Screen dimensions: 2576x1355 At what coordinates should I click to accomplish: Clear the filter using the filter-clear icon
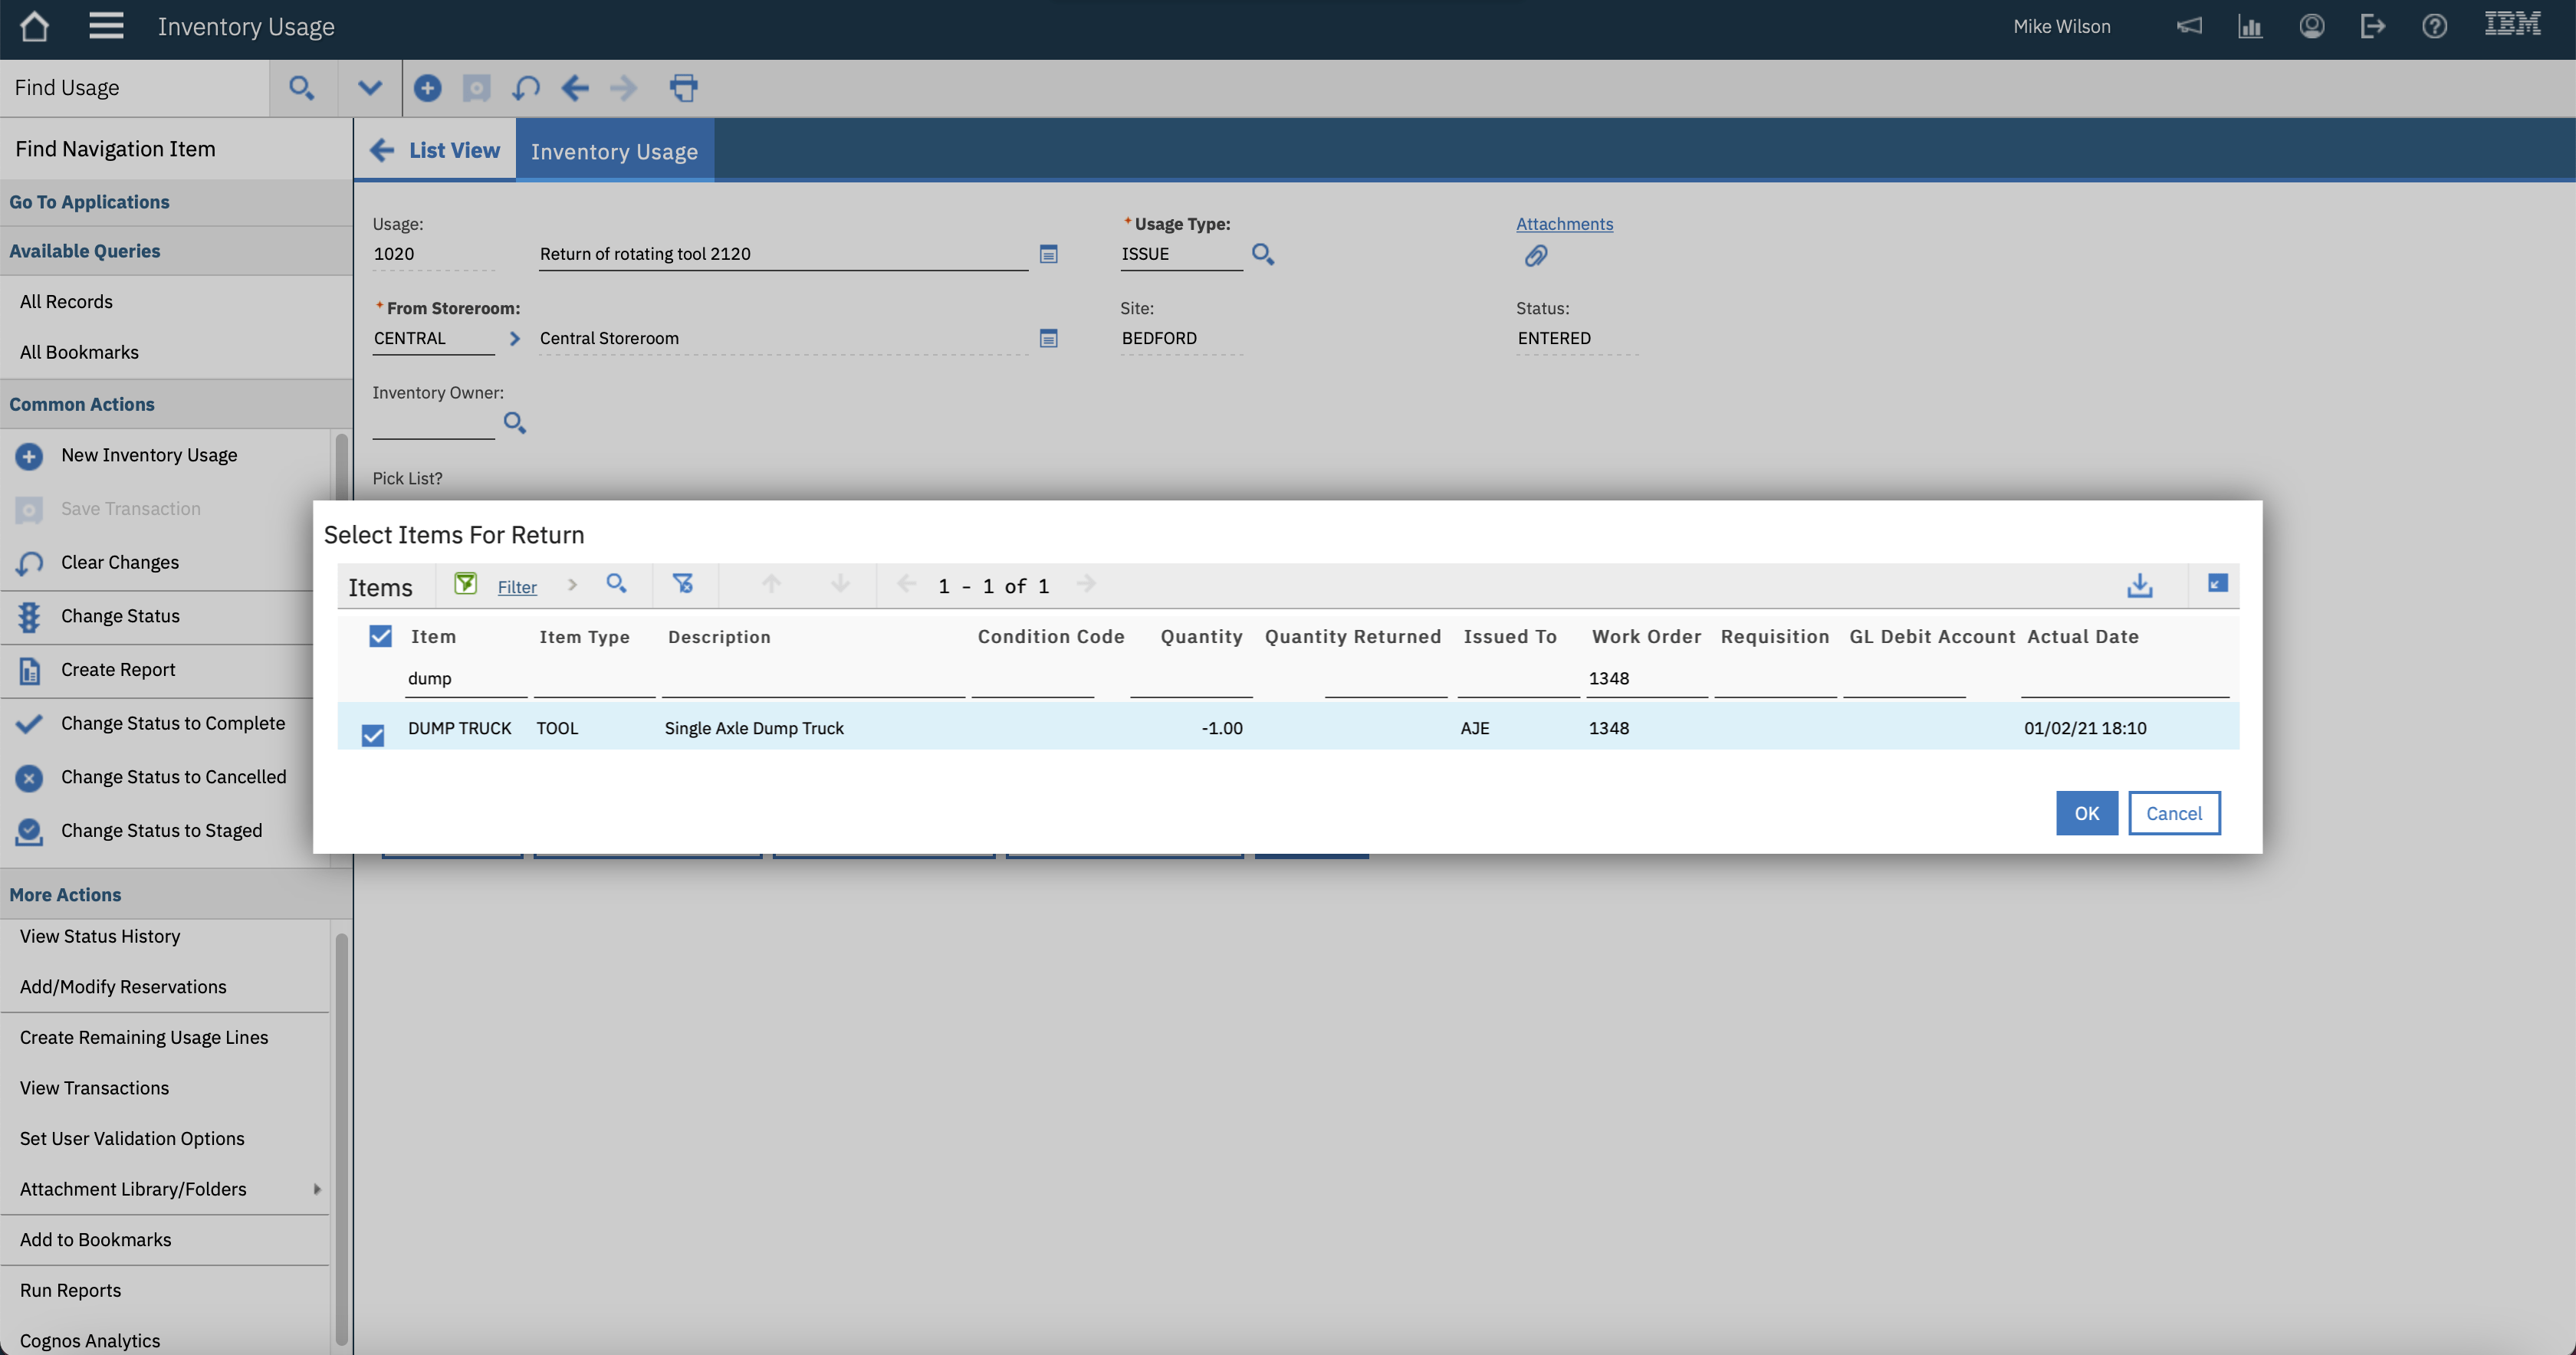coord(684,584)
